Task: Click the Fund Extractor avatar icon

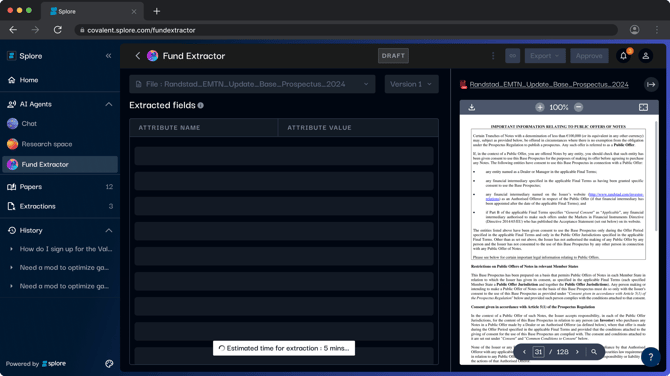Action: pos(153,56)
